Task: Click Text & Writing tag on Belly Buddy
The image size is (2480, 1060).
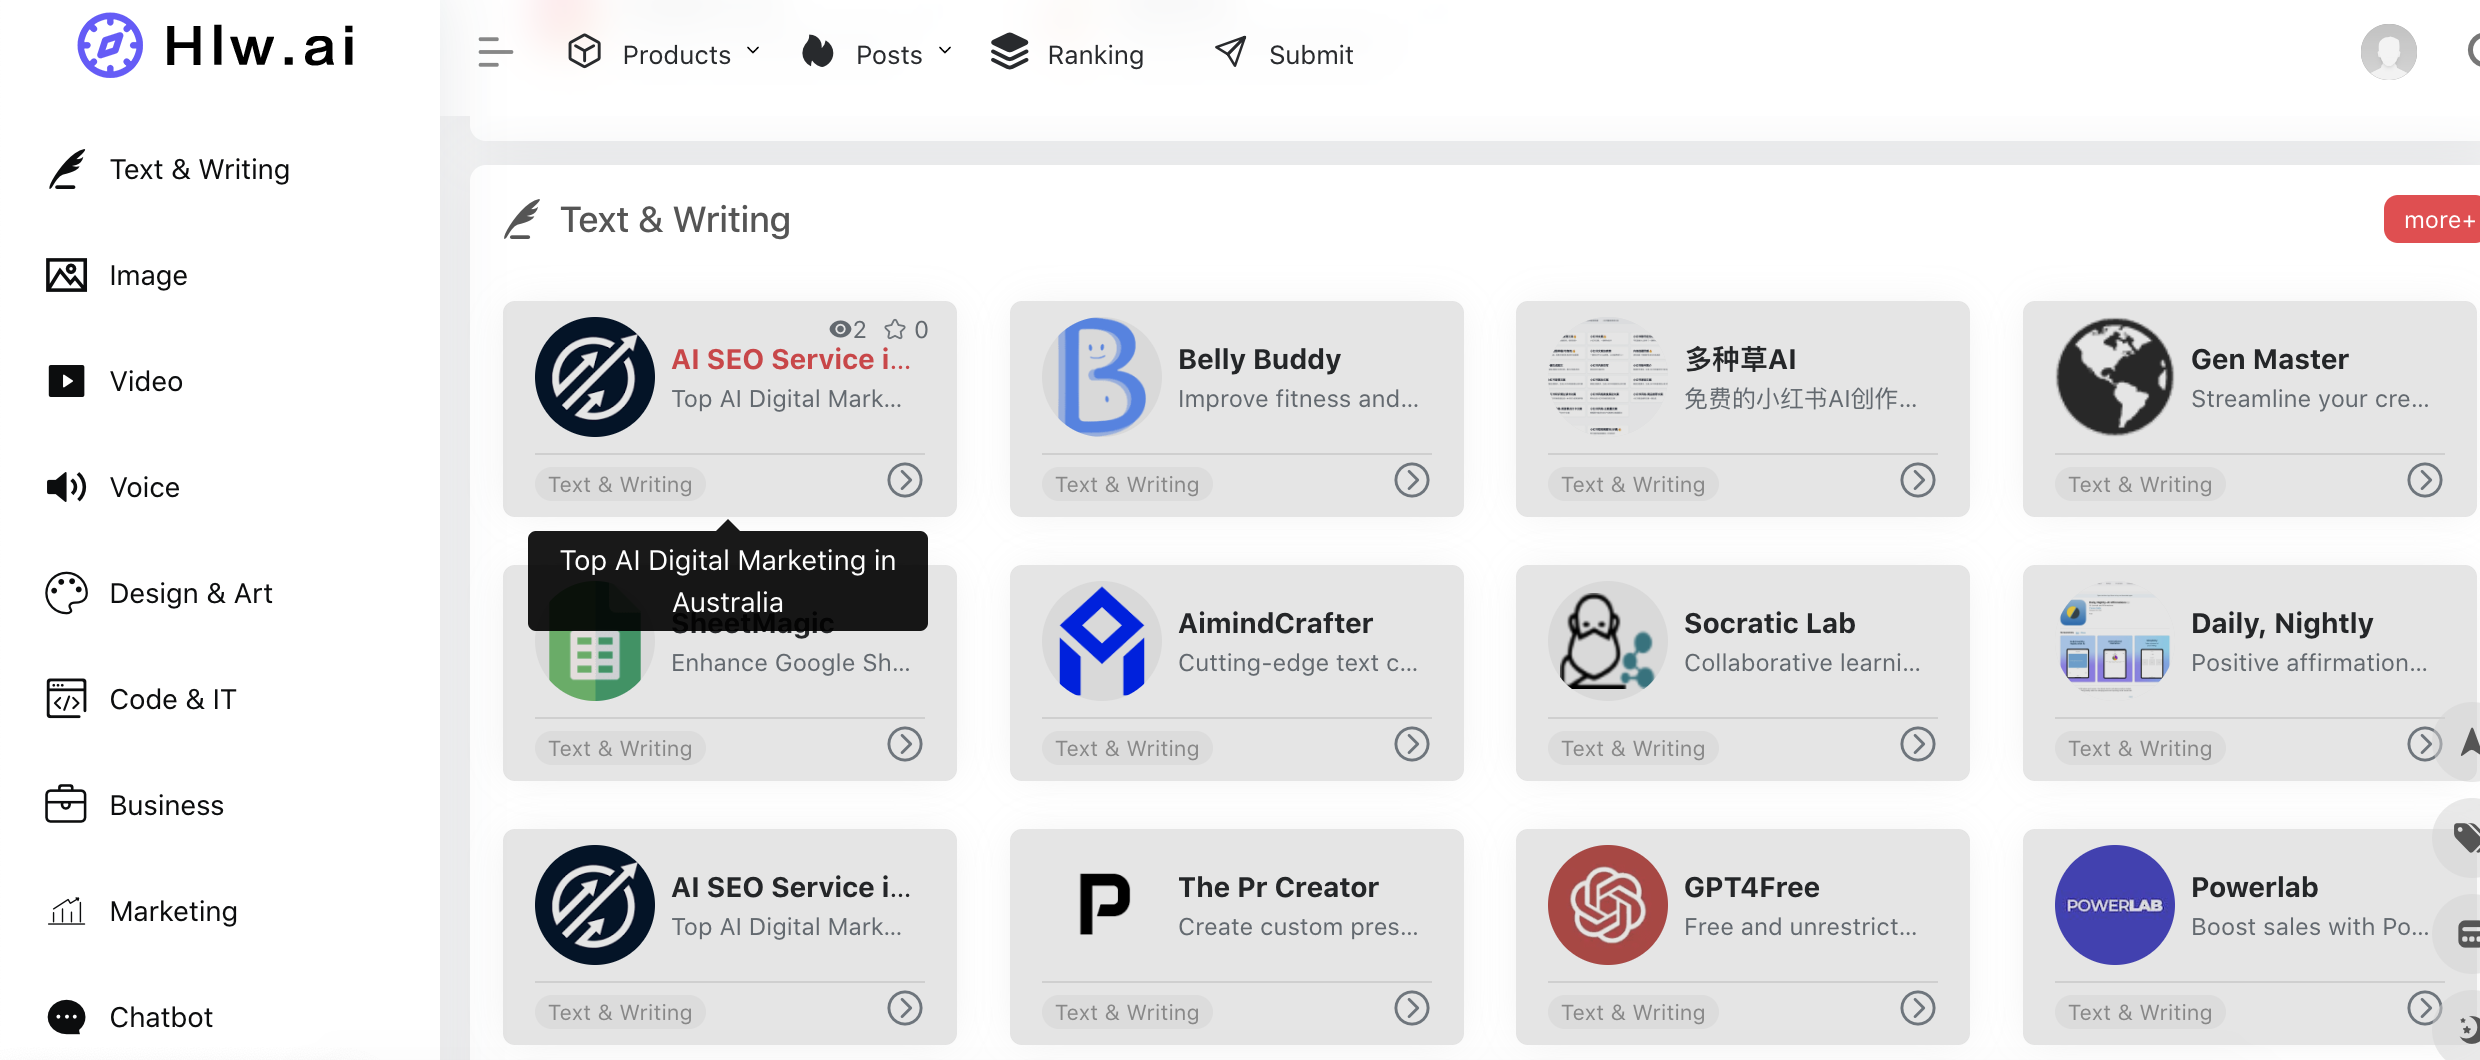Action: point(1127,485)
